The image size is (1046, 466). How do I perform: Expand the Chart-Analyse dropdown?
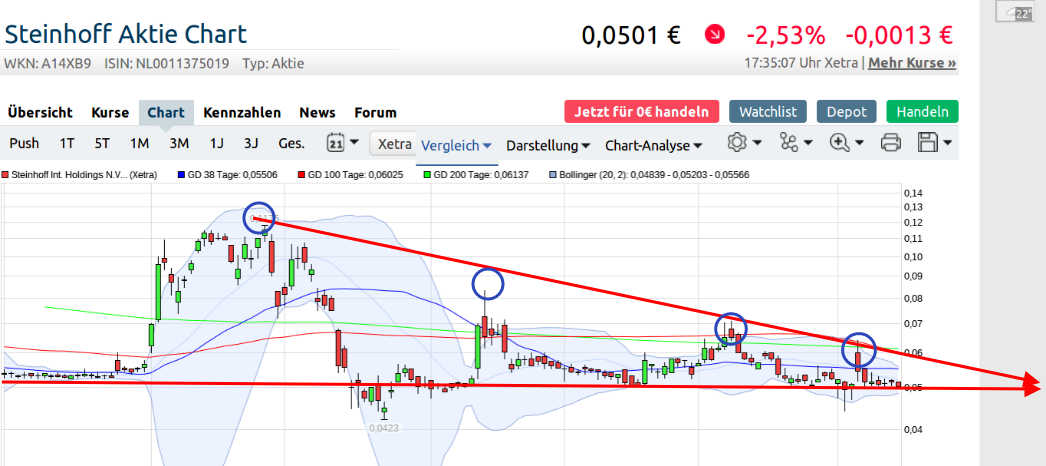click(654, 145)
